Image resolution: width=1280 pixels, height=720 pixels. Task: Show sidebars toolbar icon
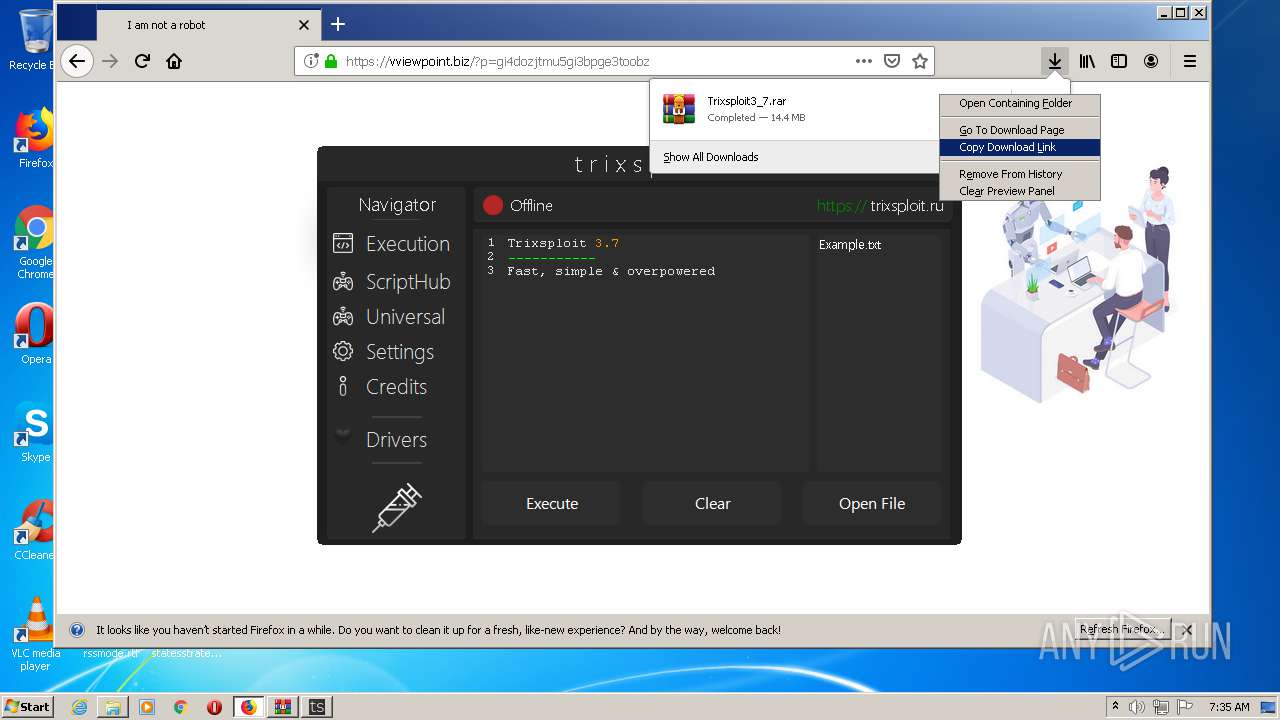click(x=1119, y=61)
